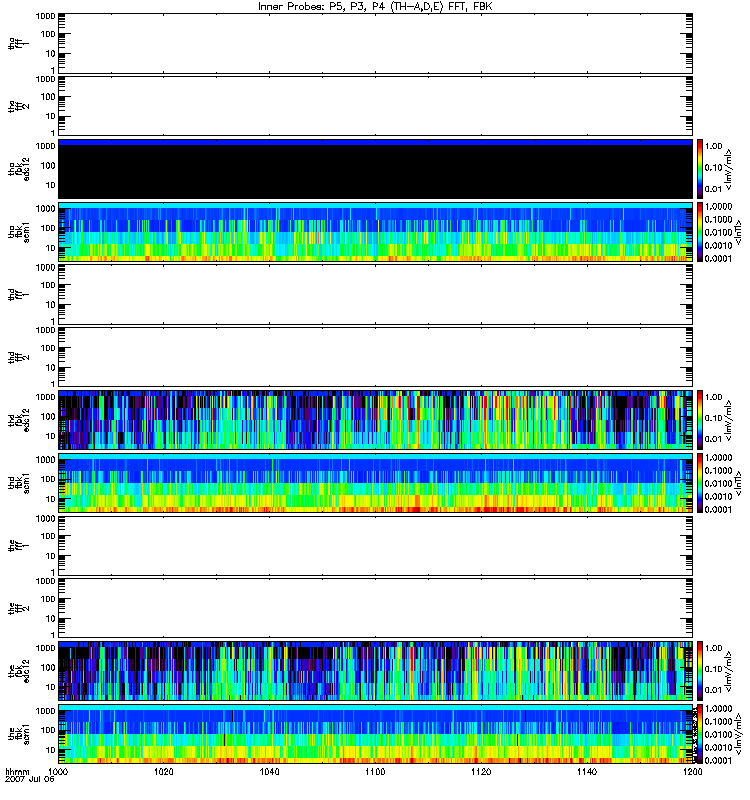Viewport: 750px width, 800px height.
Task: Click the "1020" time-axis tick label
Action: click(164, 771)
